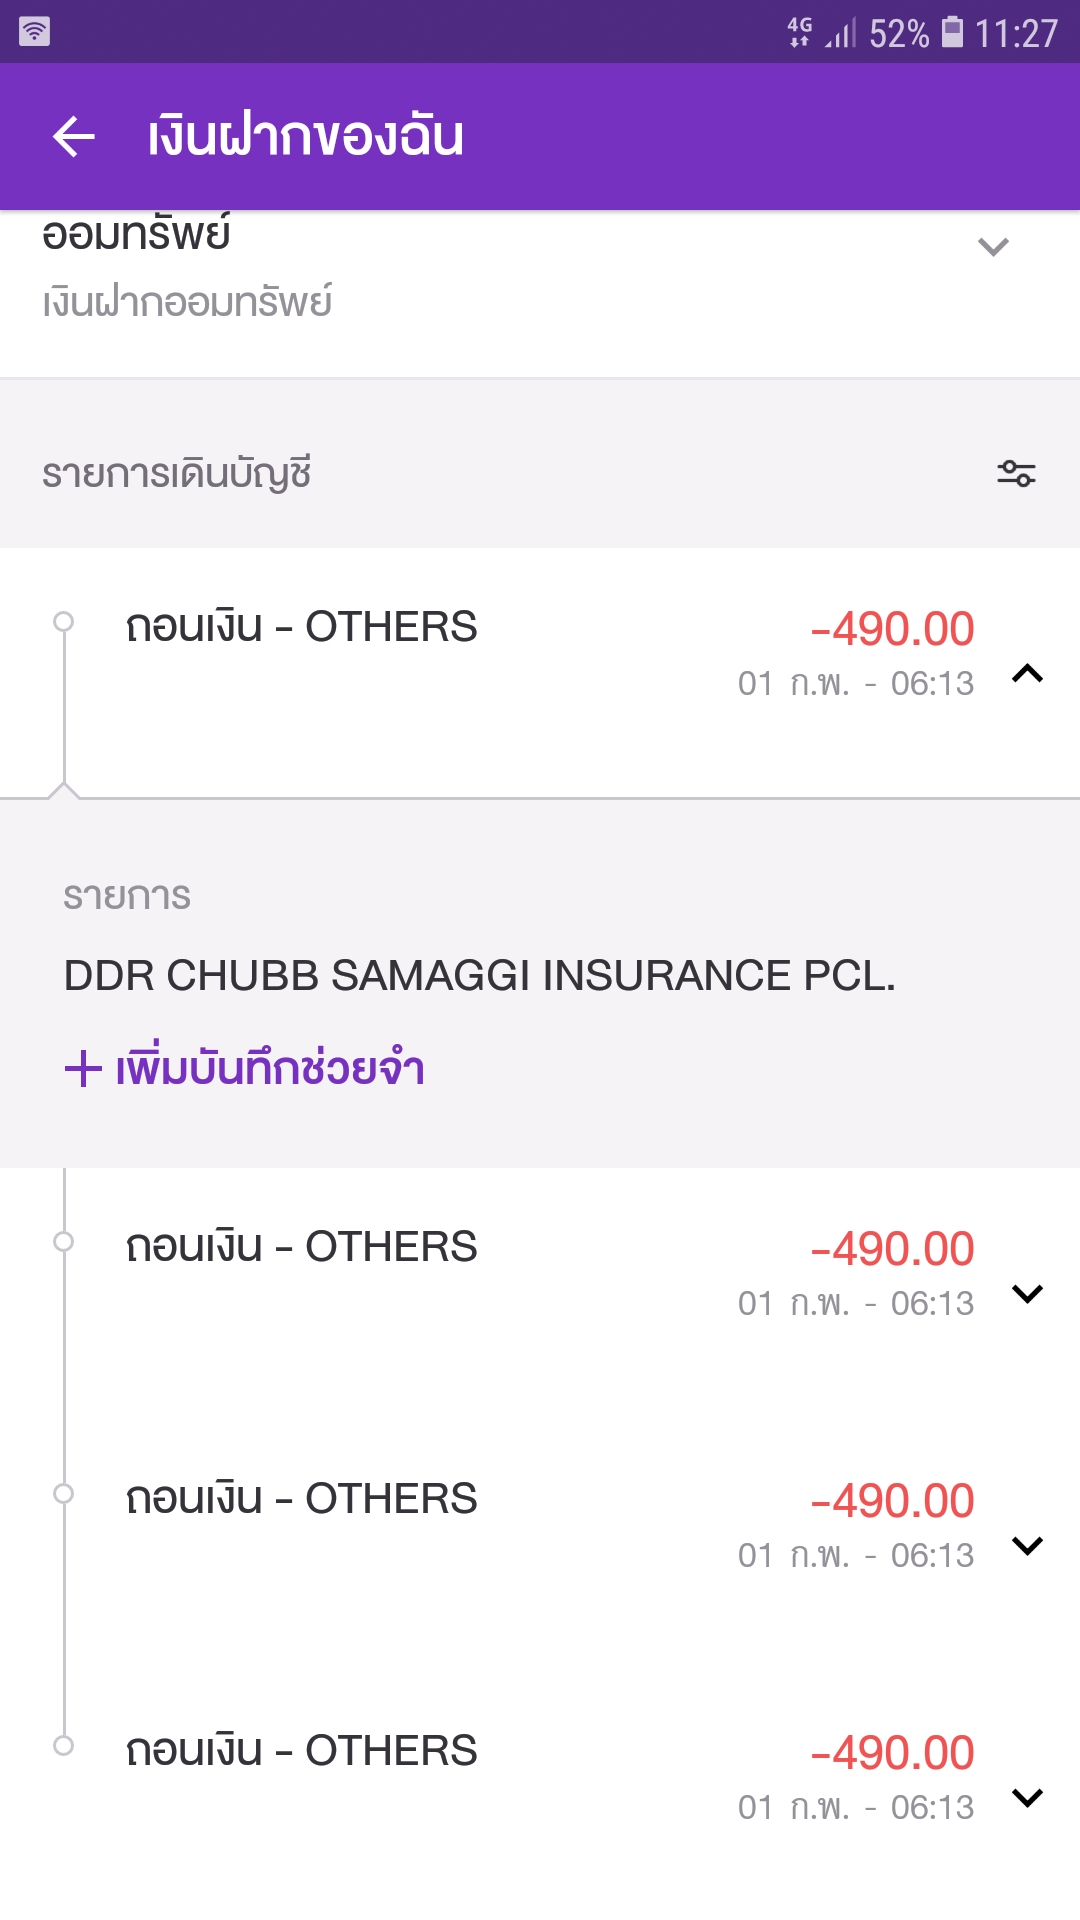
Task: Collapse the expanded first transaction details
Action: tap(1027, 674)
